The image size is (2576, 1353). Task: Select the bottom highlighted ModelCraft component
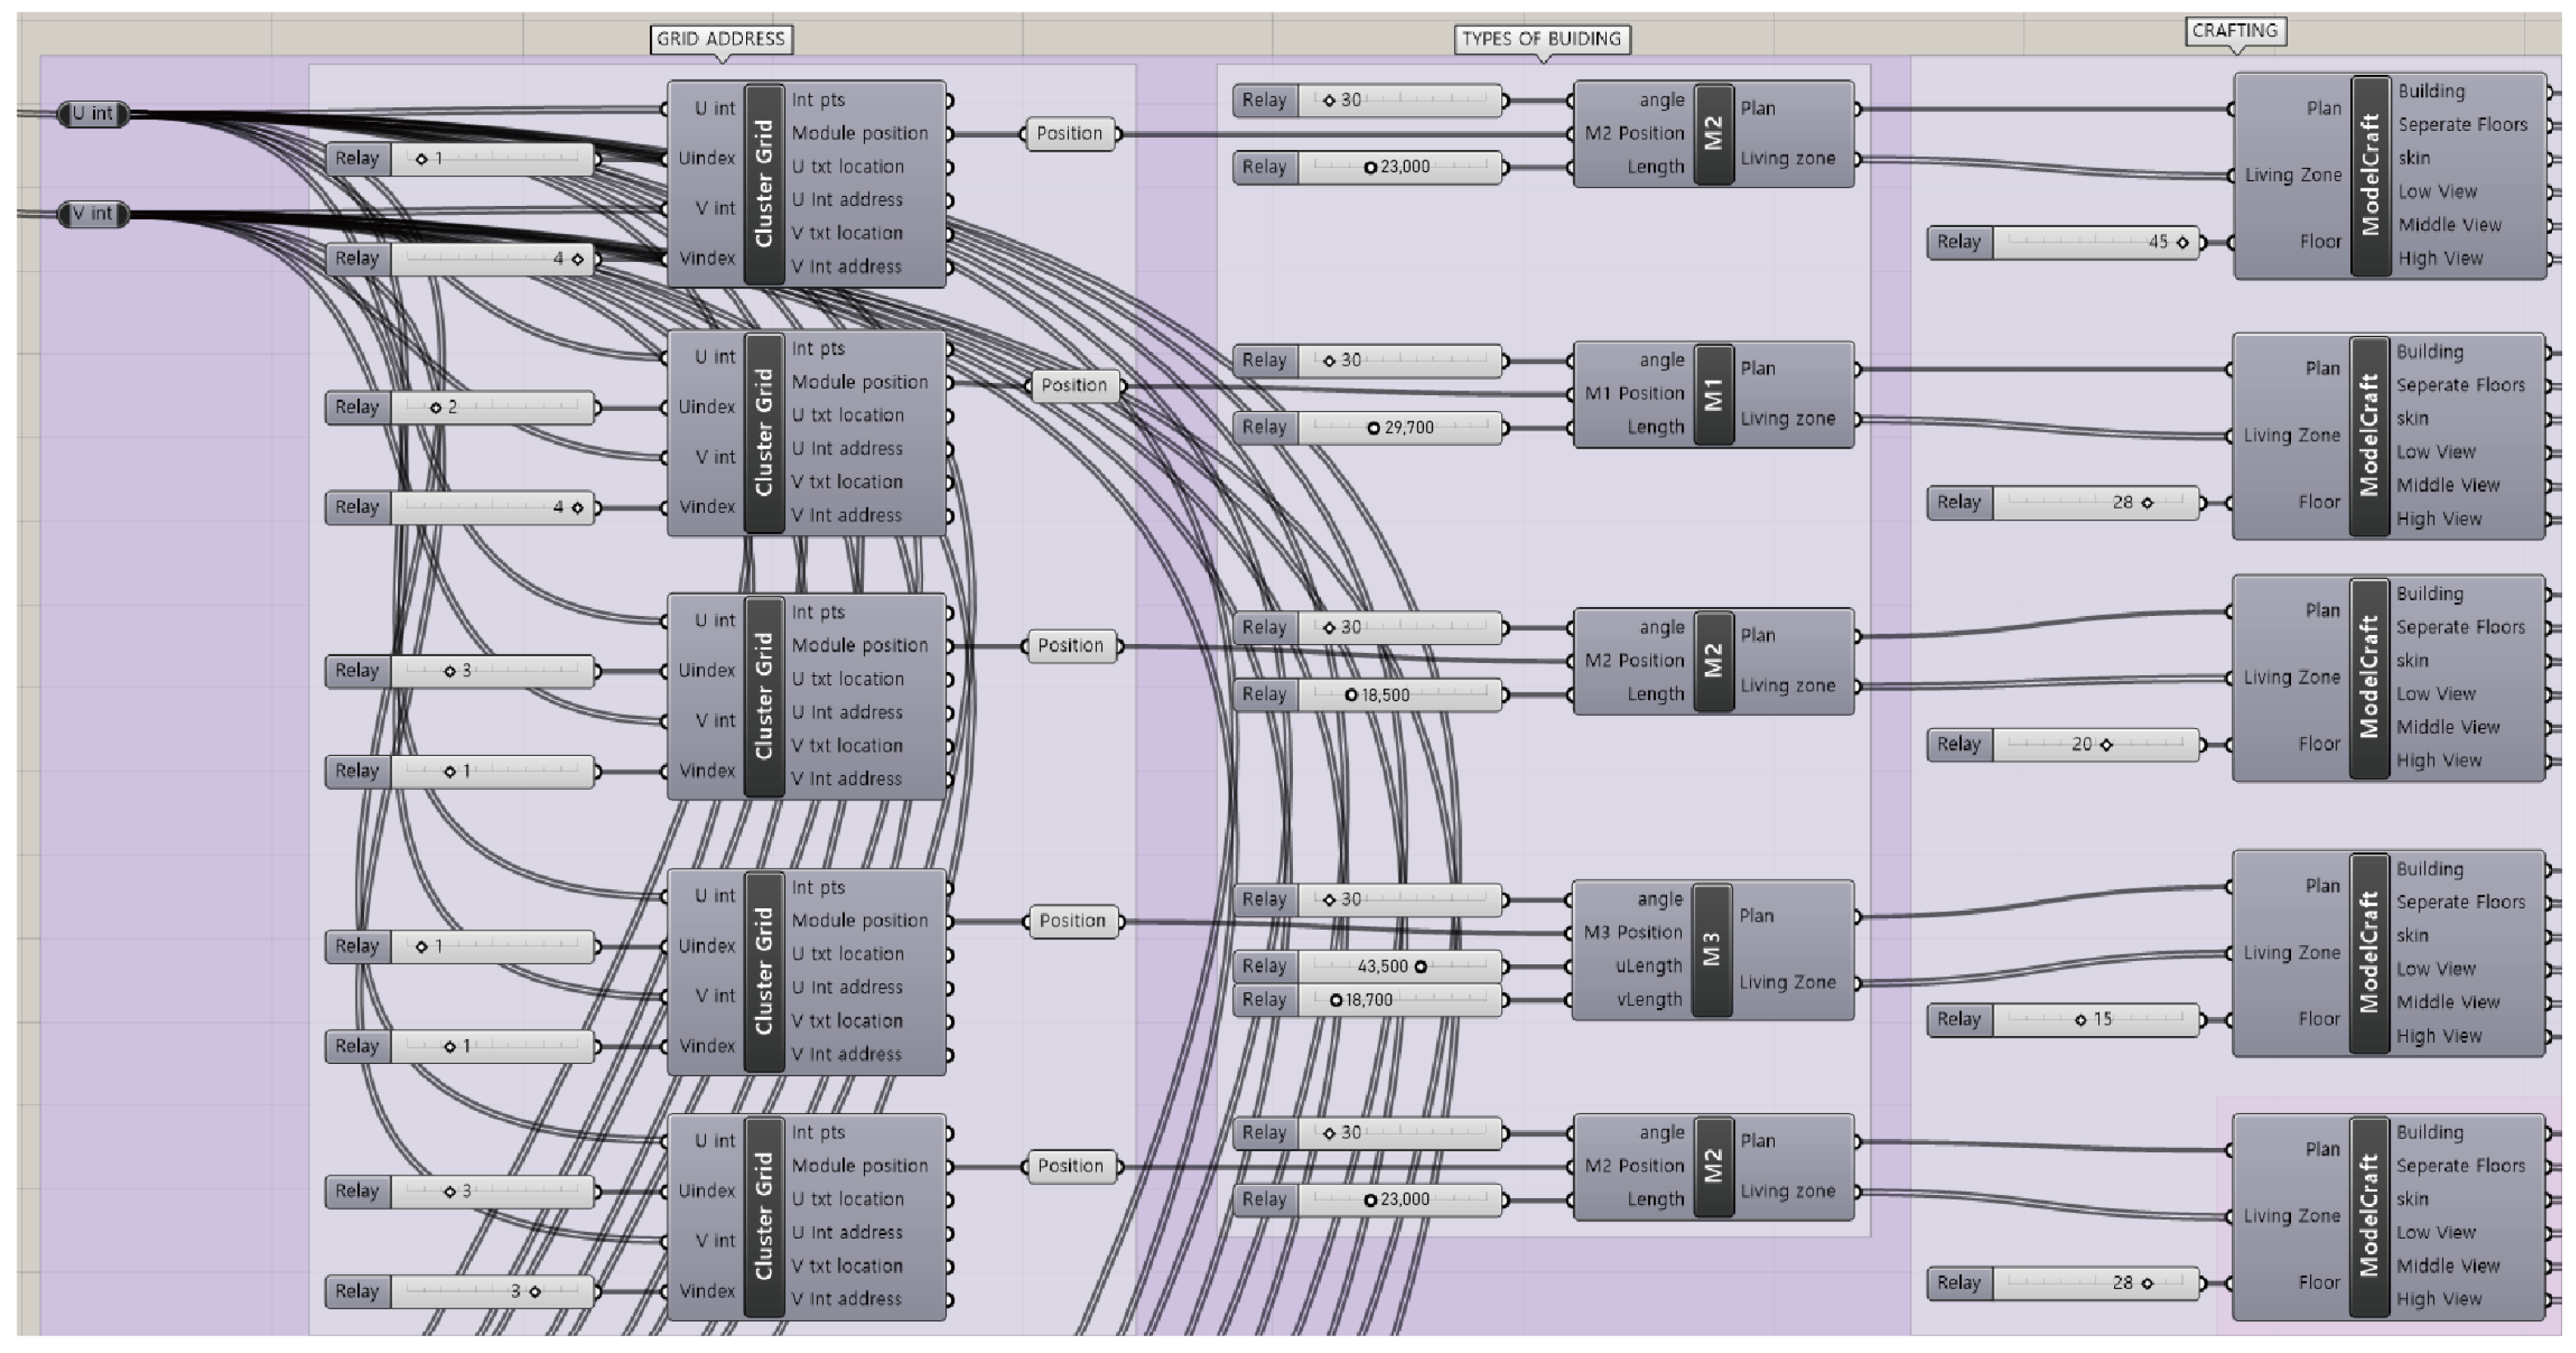(2368, 1216)
